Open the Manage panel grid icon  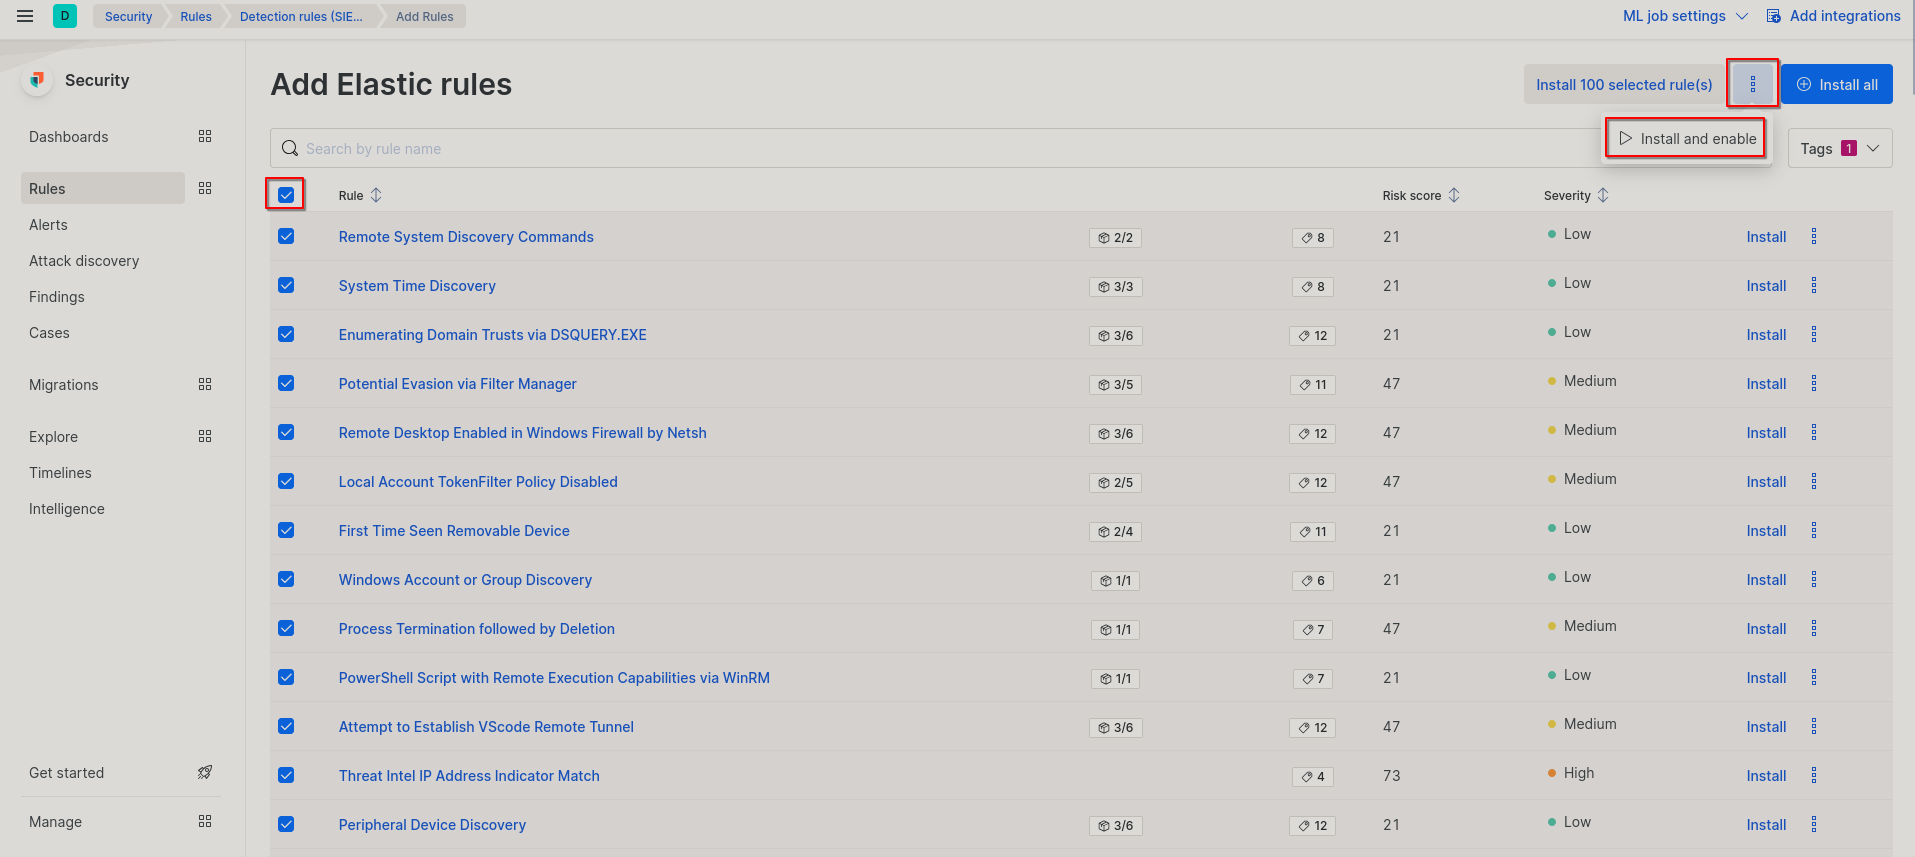[x=205, y=821]
